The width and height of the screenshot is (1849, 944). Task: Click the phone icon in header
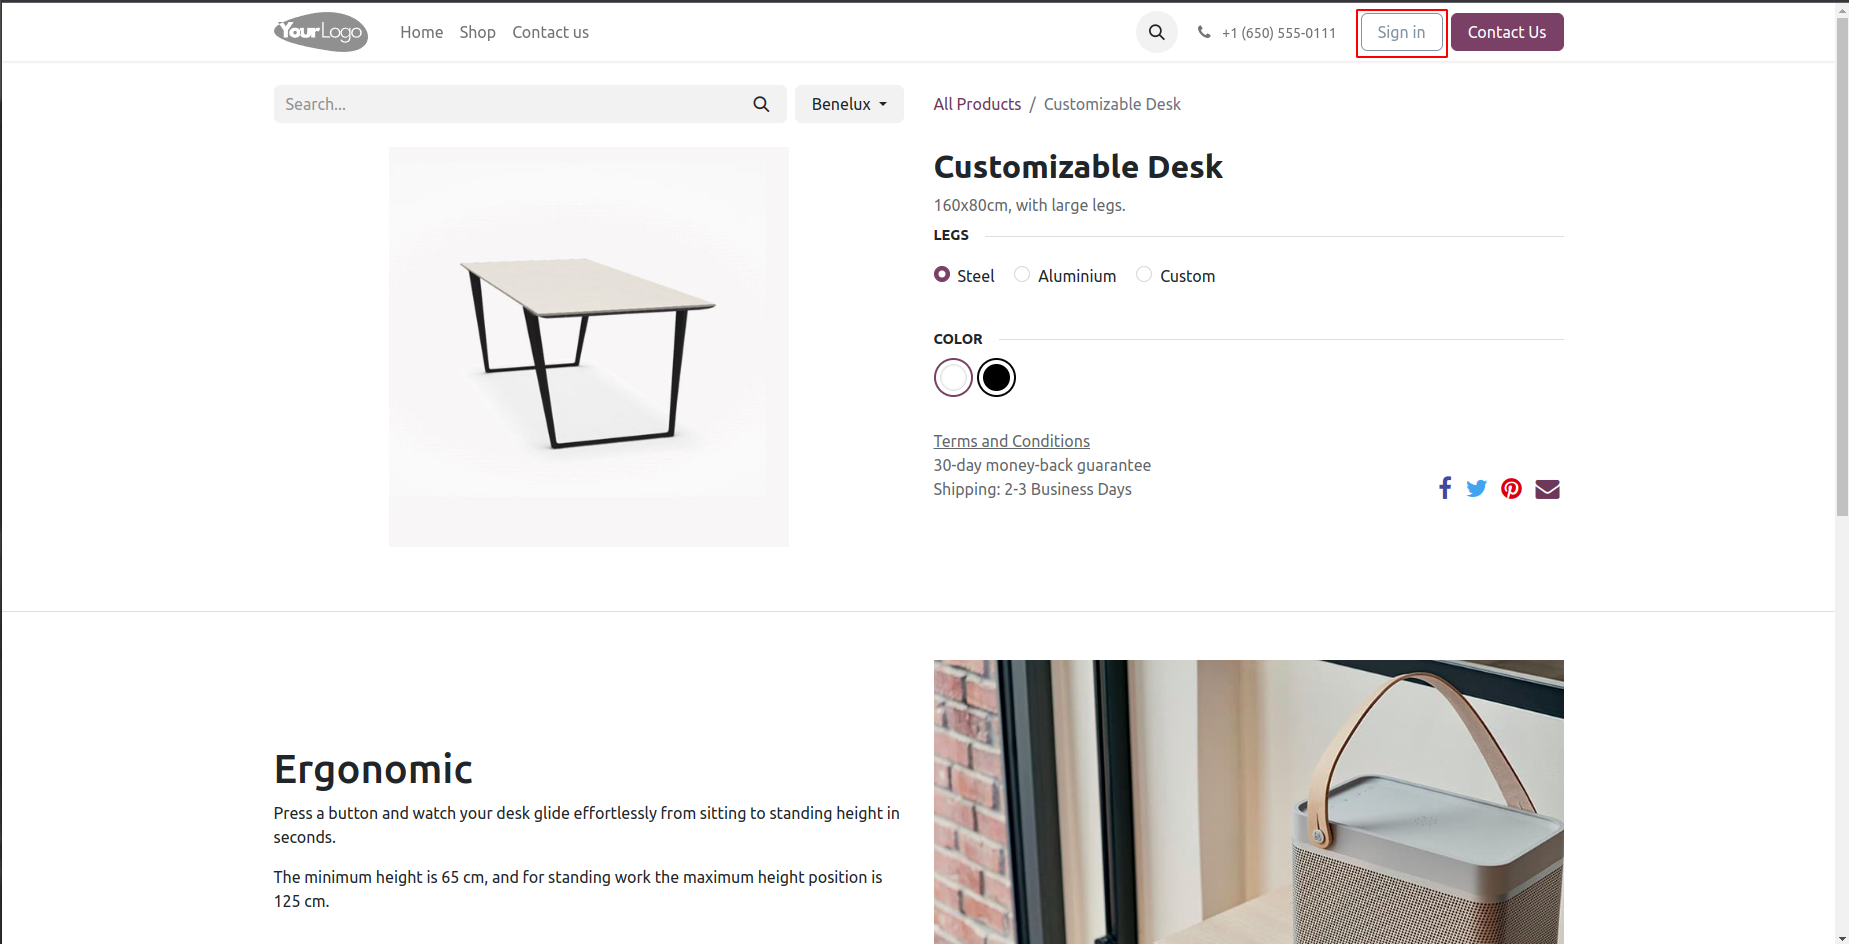[x=1204, y=32]
